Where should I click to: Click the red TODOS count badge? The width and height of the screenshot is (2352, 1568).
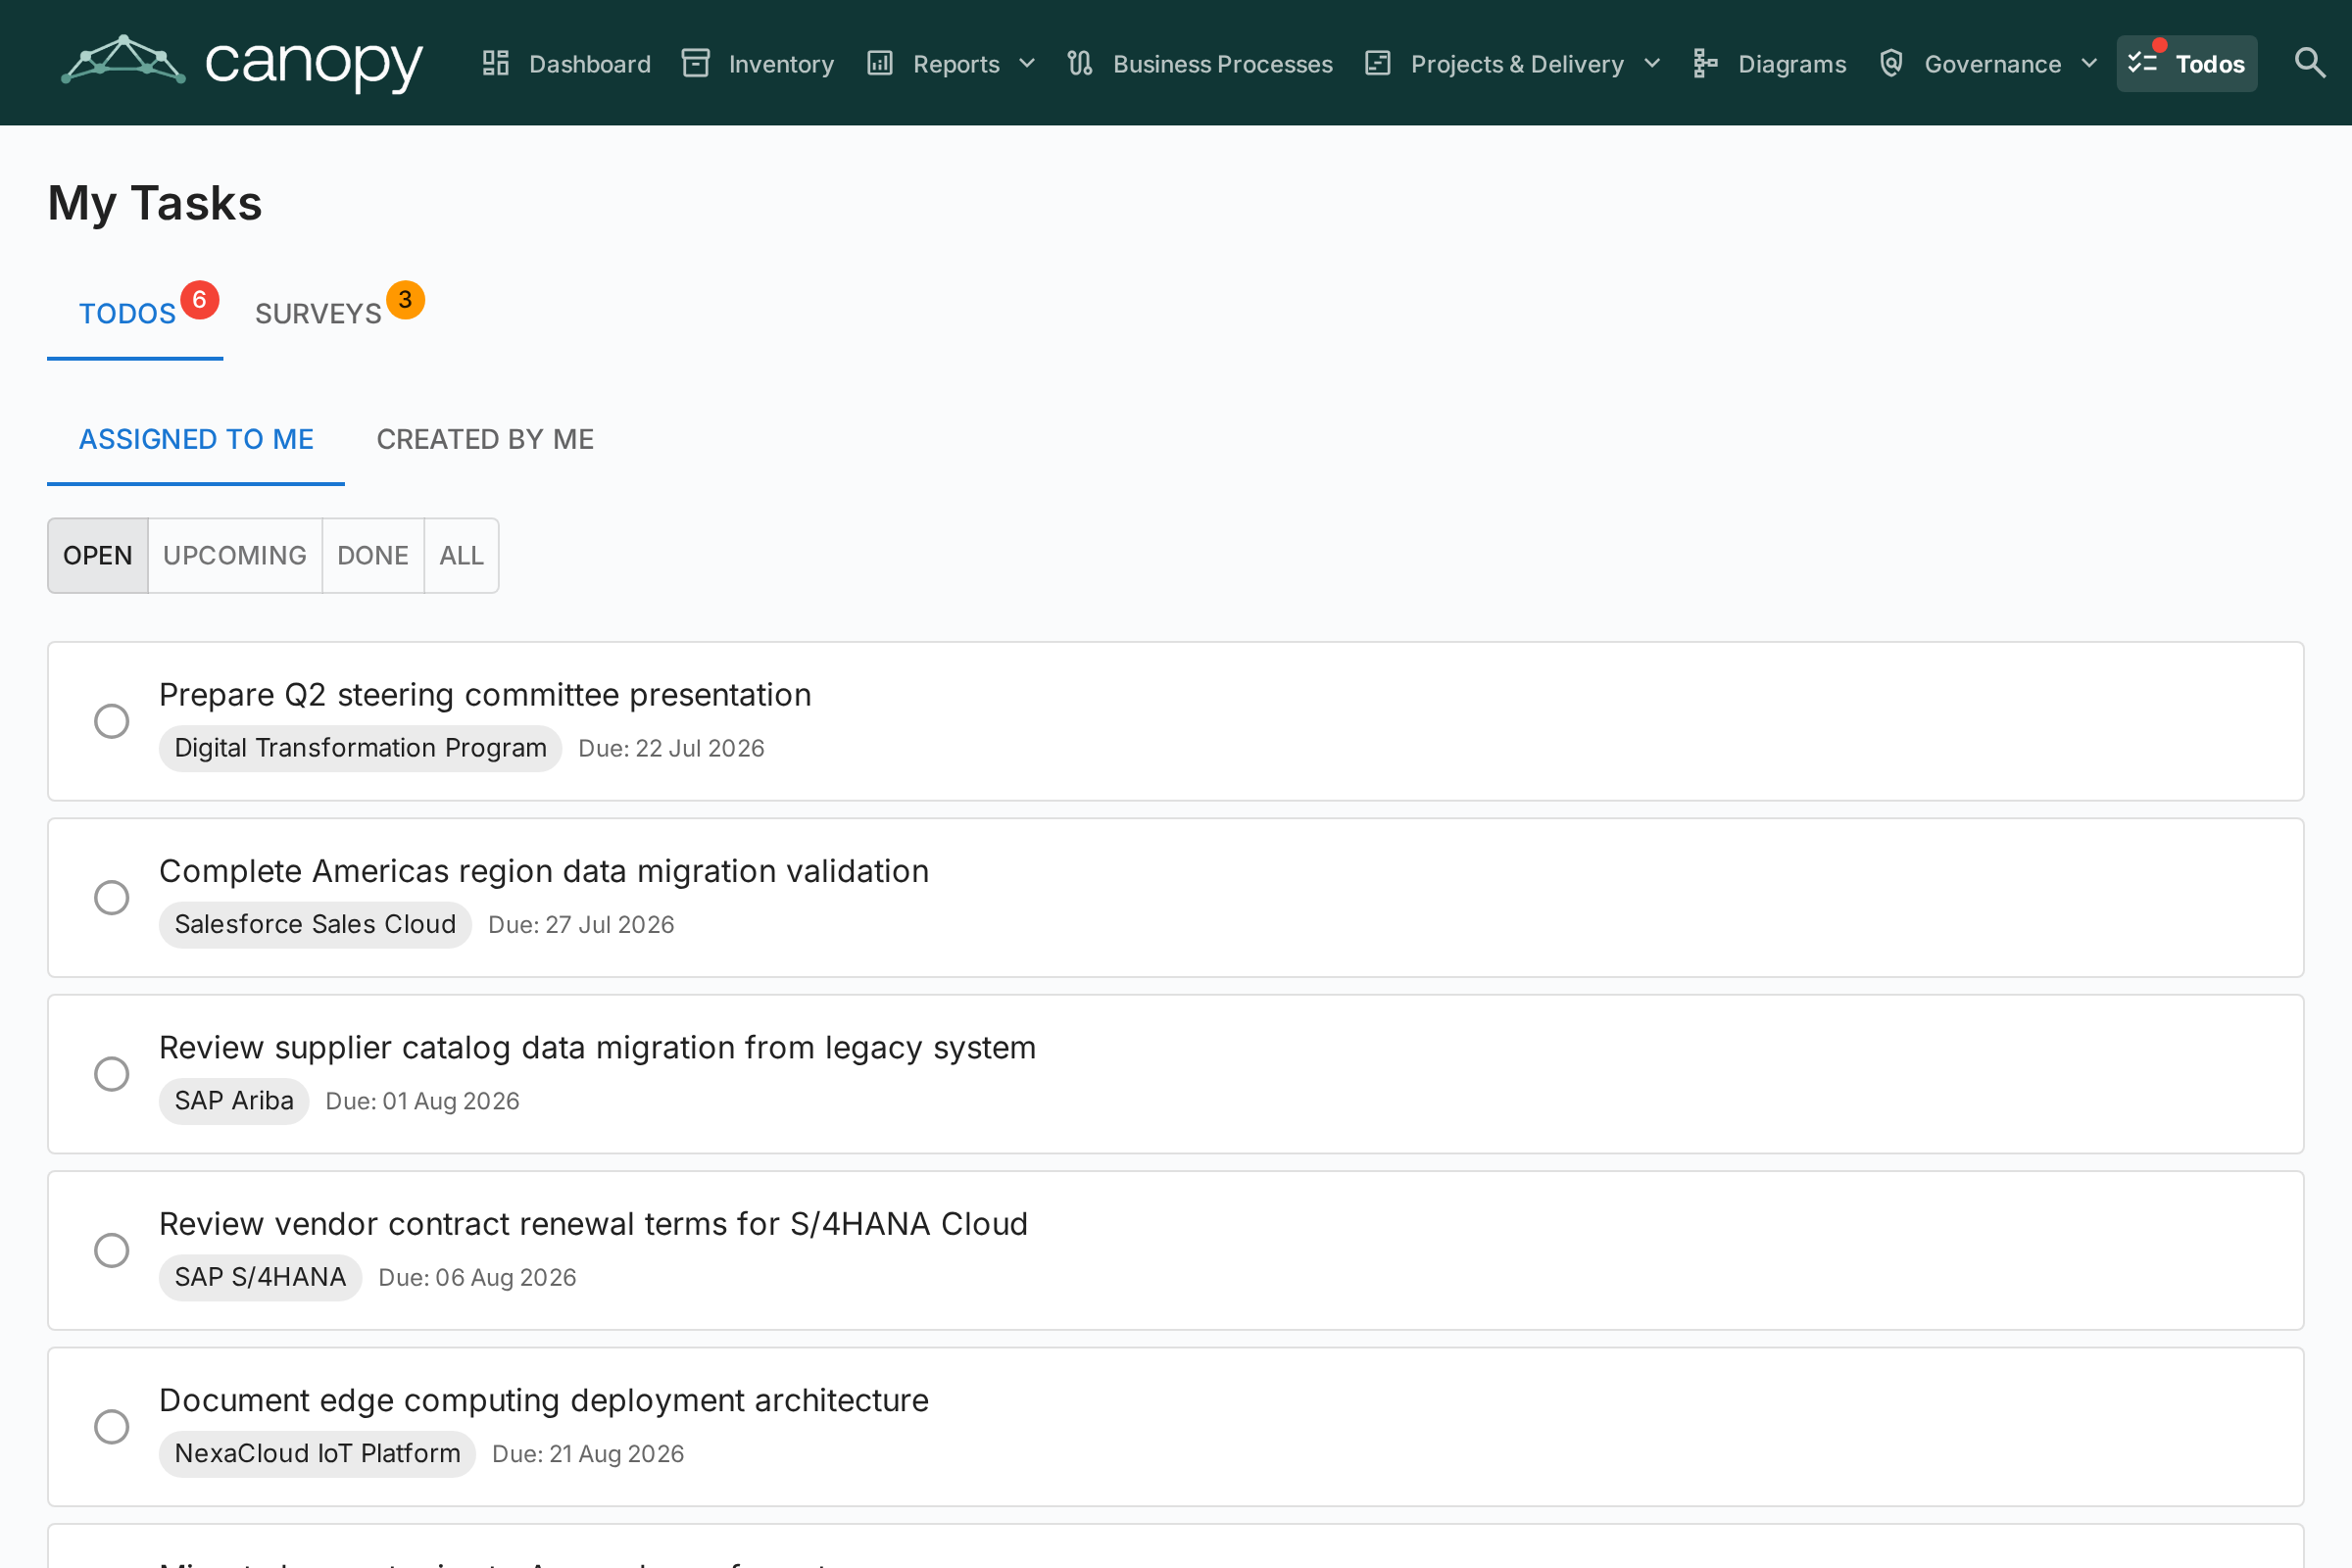tap(200, 300)
